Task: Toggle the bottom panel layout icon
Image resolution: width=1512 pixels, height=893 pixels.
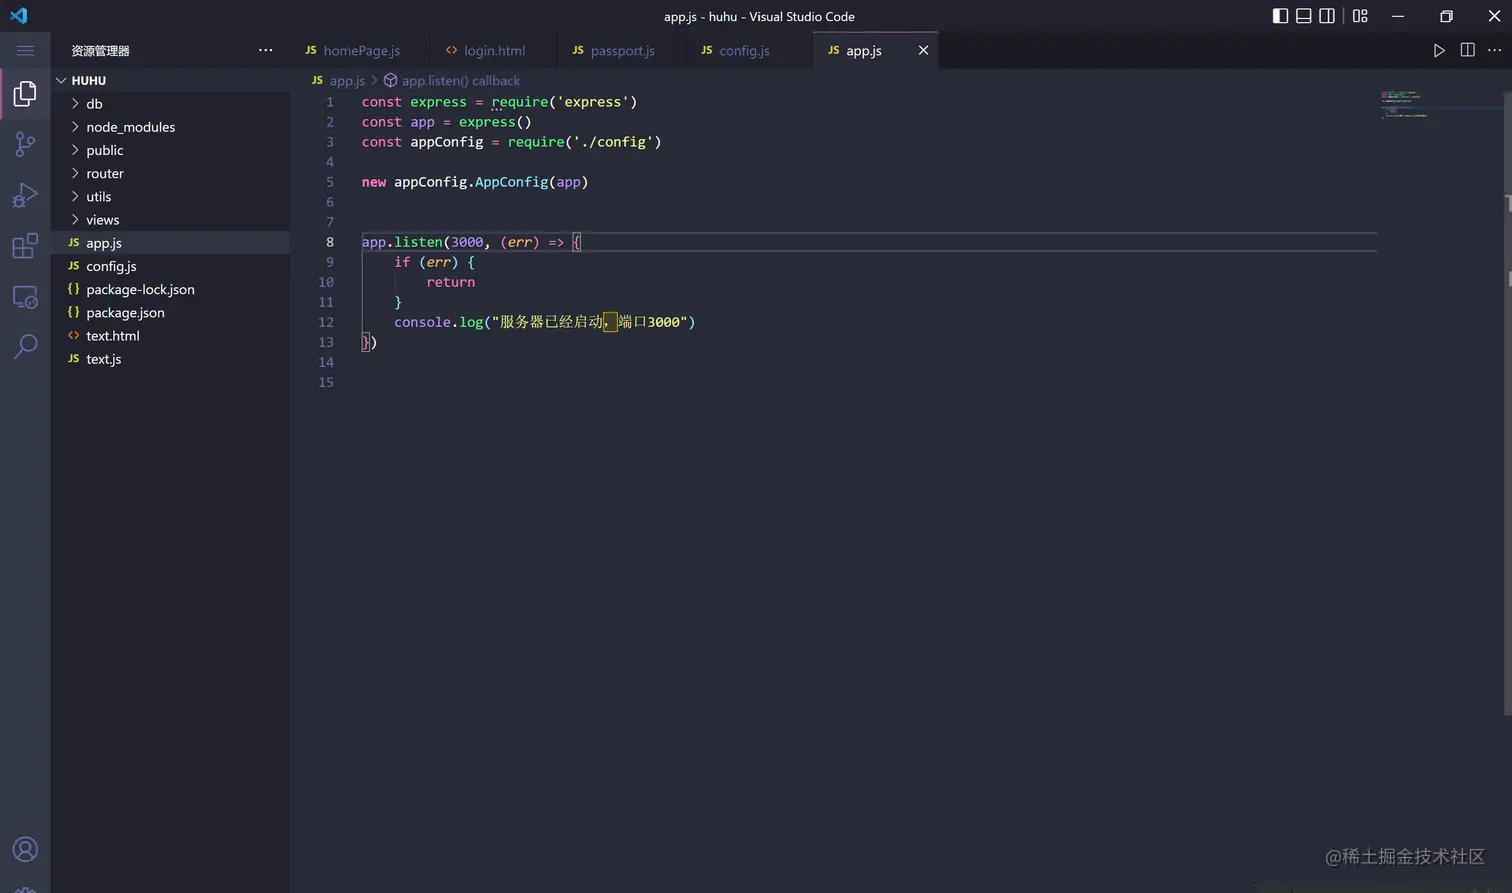Action: 1304,16
